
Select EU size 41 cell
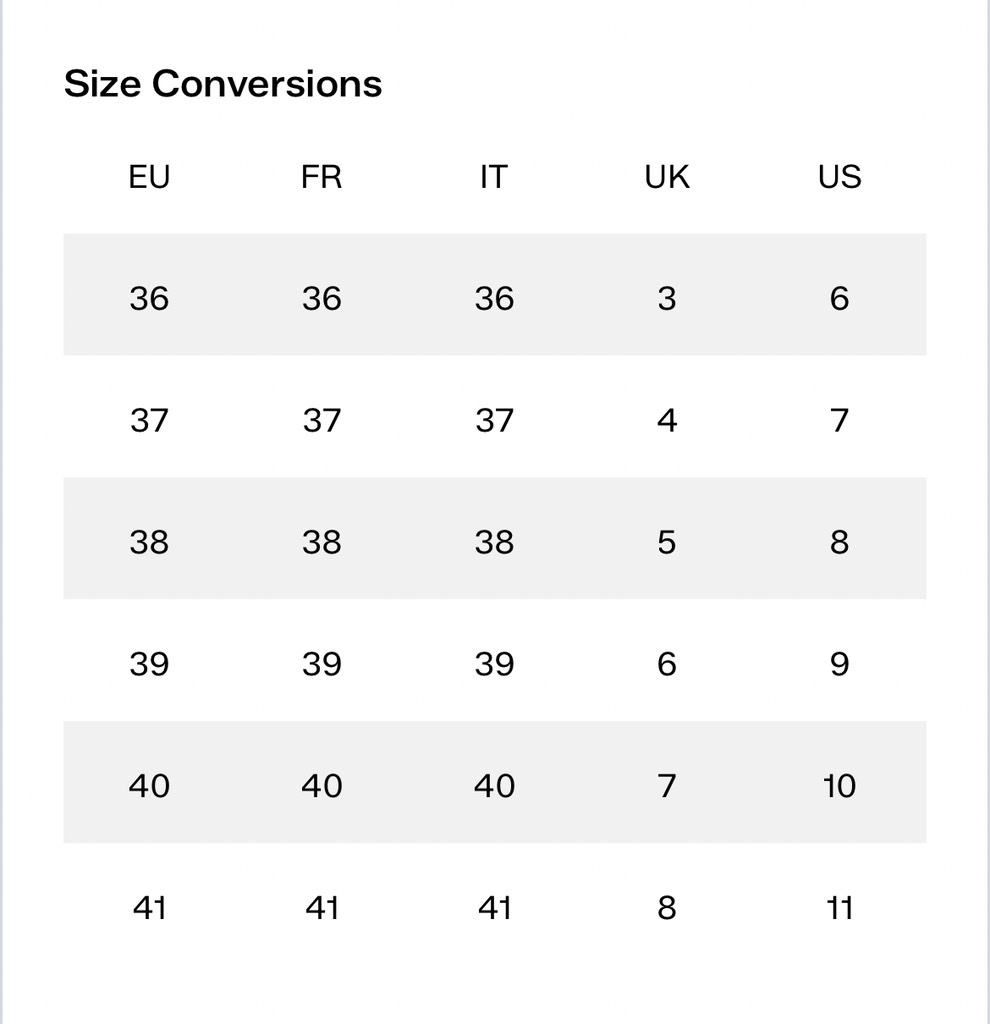point(149,908)
